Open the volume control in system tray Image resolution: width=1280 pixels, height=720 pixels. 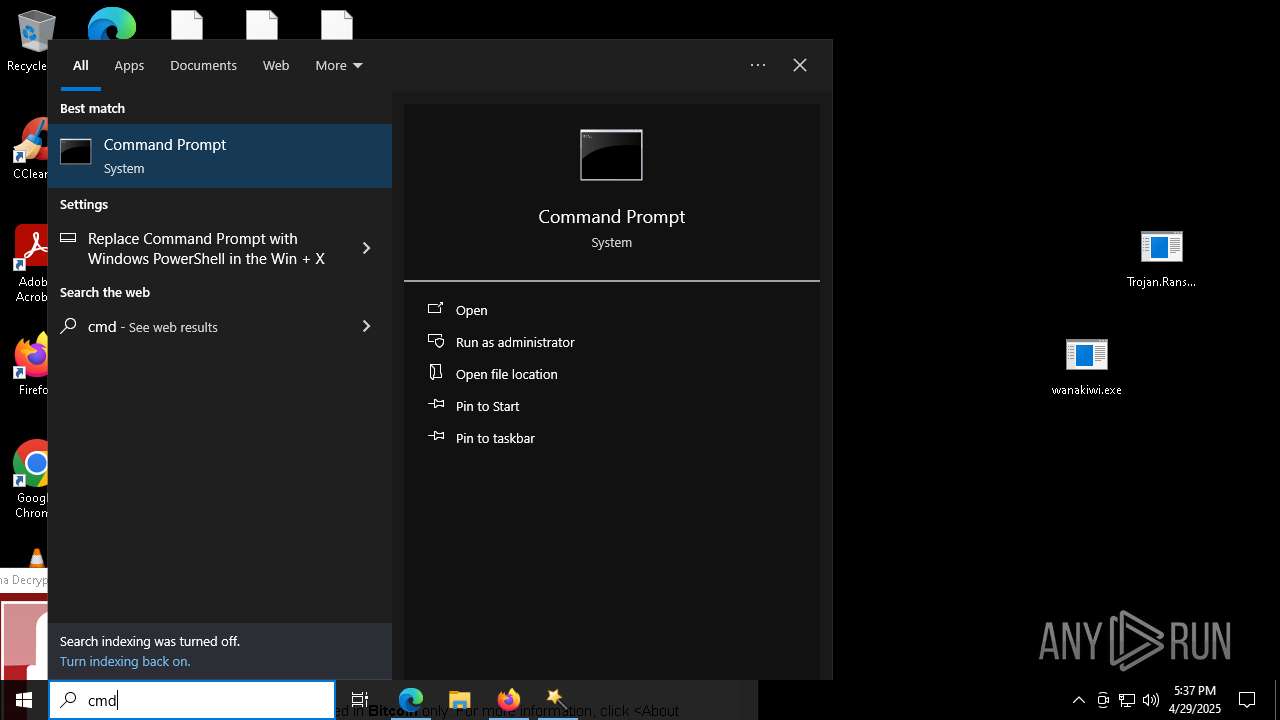pyautogui.click(x=1151, y=700)
